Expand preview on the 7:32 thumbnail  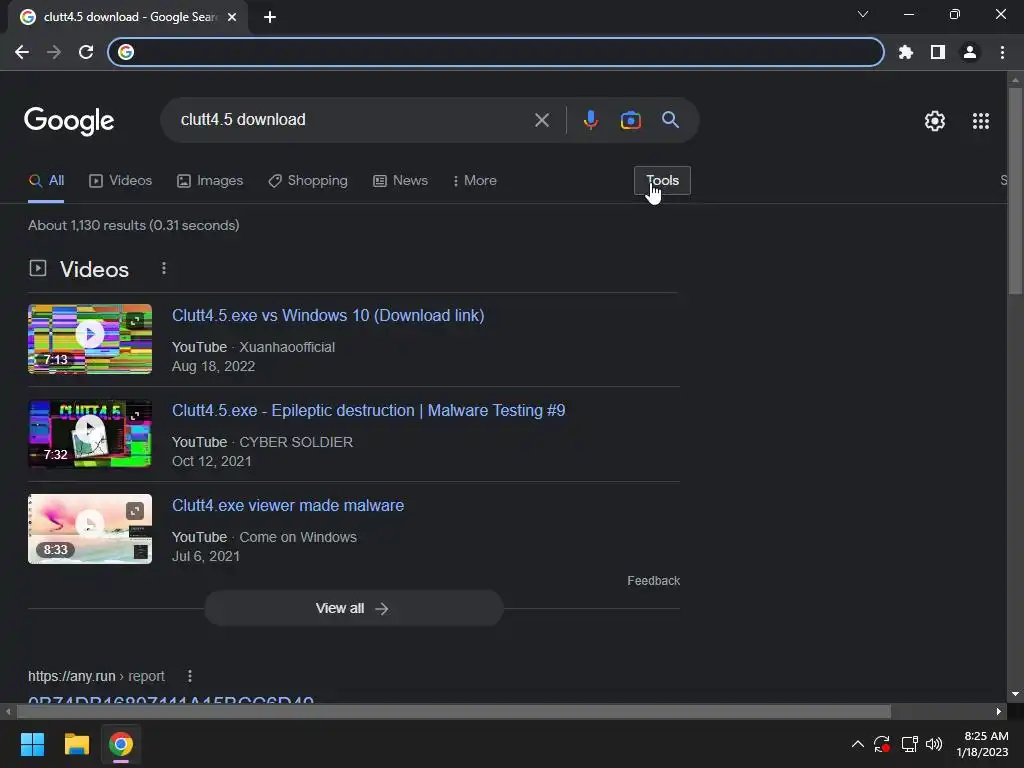[135, 415]
